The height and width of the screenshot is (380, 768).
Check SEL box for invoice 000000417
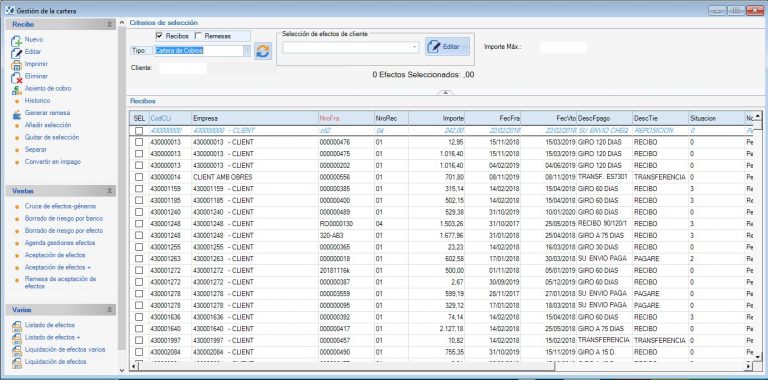[x=139, y=329]
